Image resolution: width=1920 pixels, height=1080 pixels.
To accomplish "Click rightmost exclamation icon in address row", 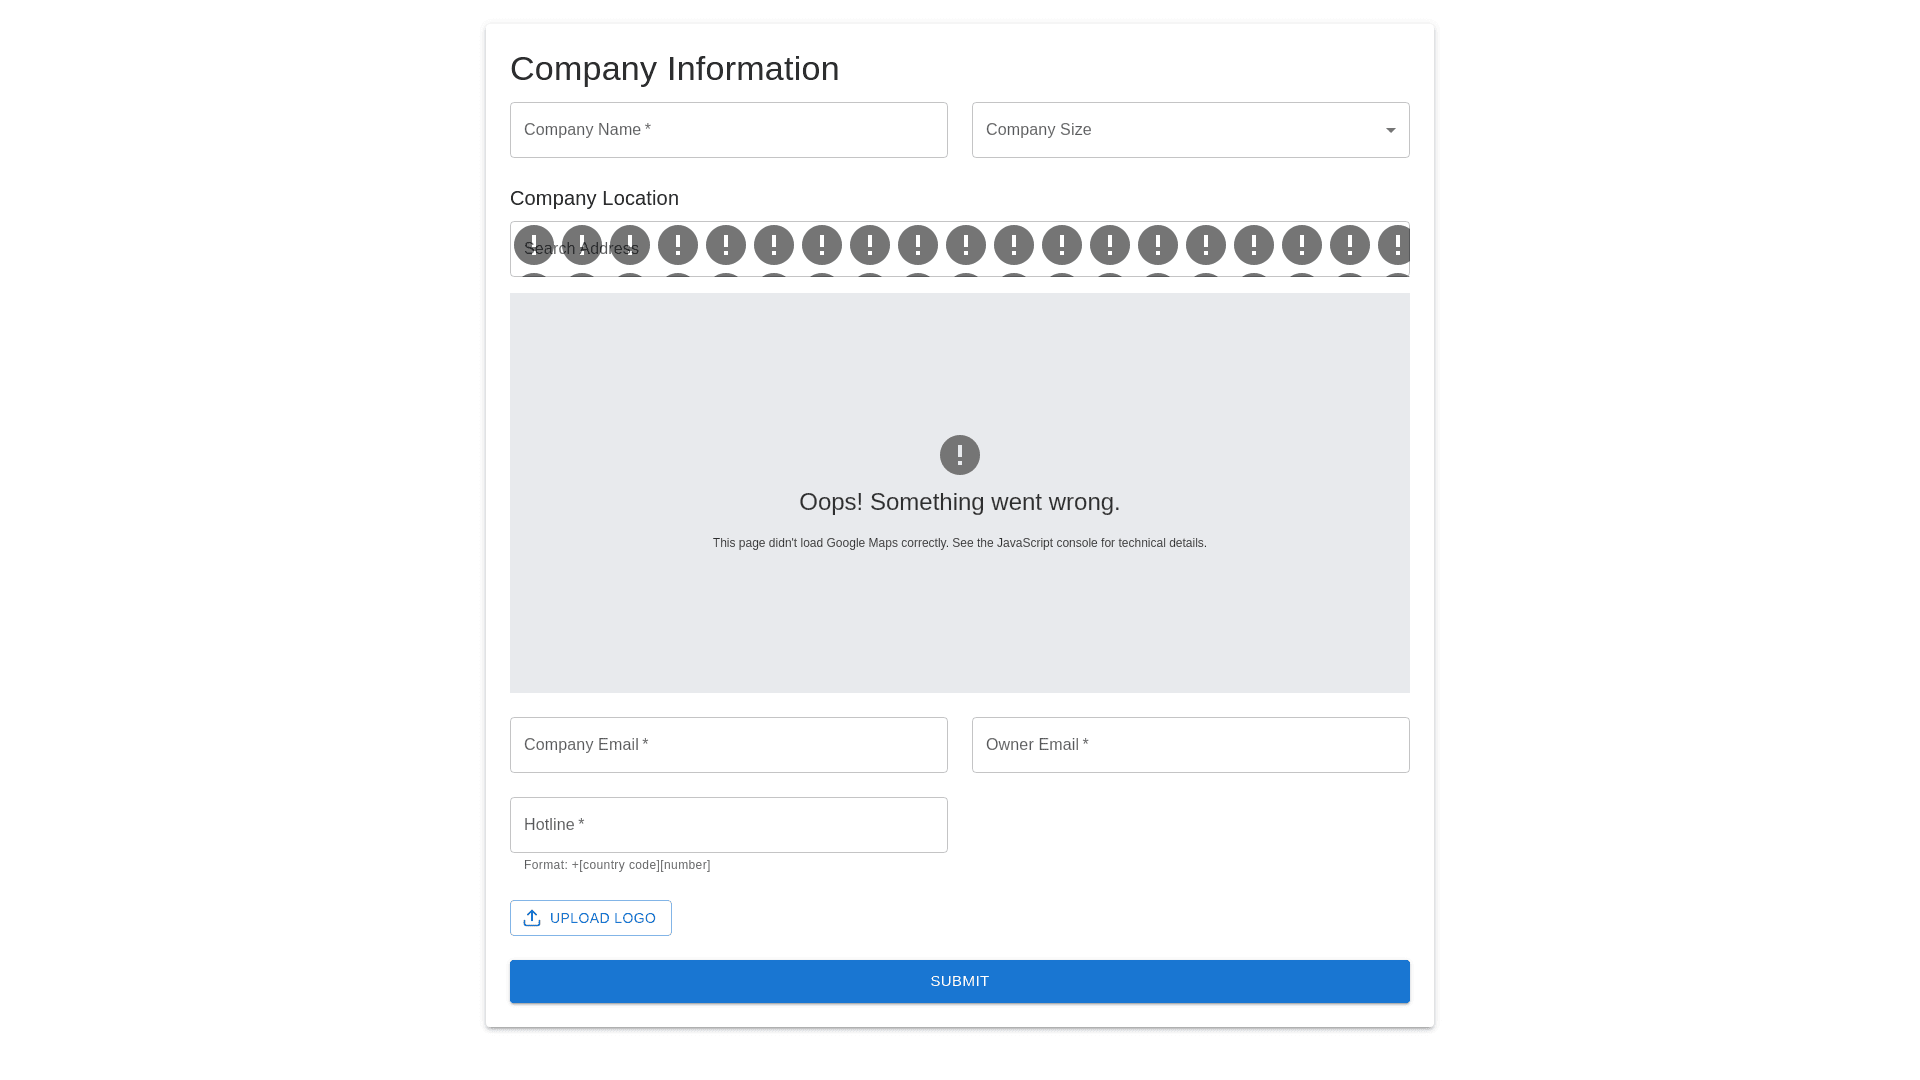I will pyautogui.click(x=1395, y=245).
